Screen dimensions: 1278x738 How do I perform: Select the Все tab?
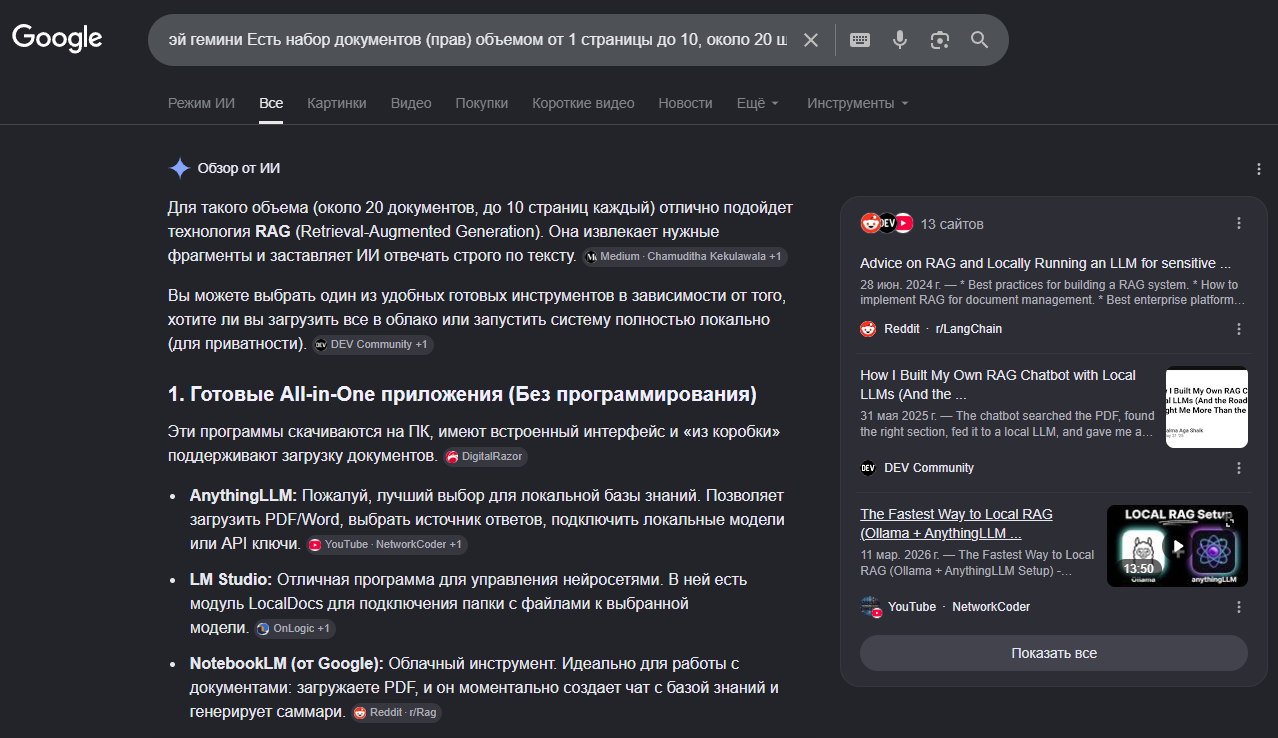(x=271, y=103)
